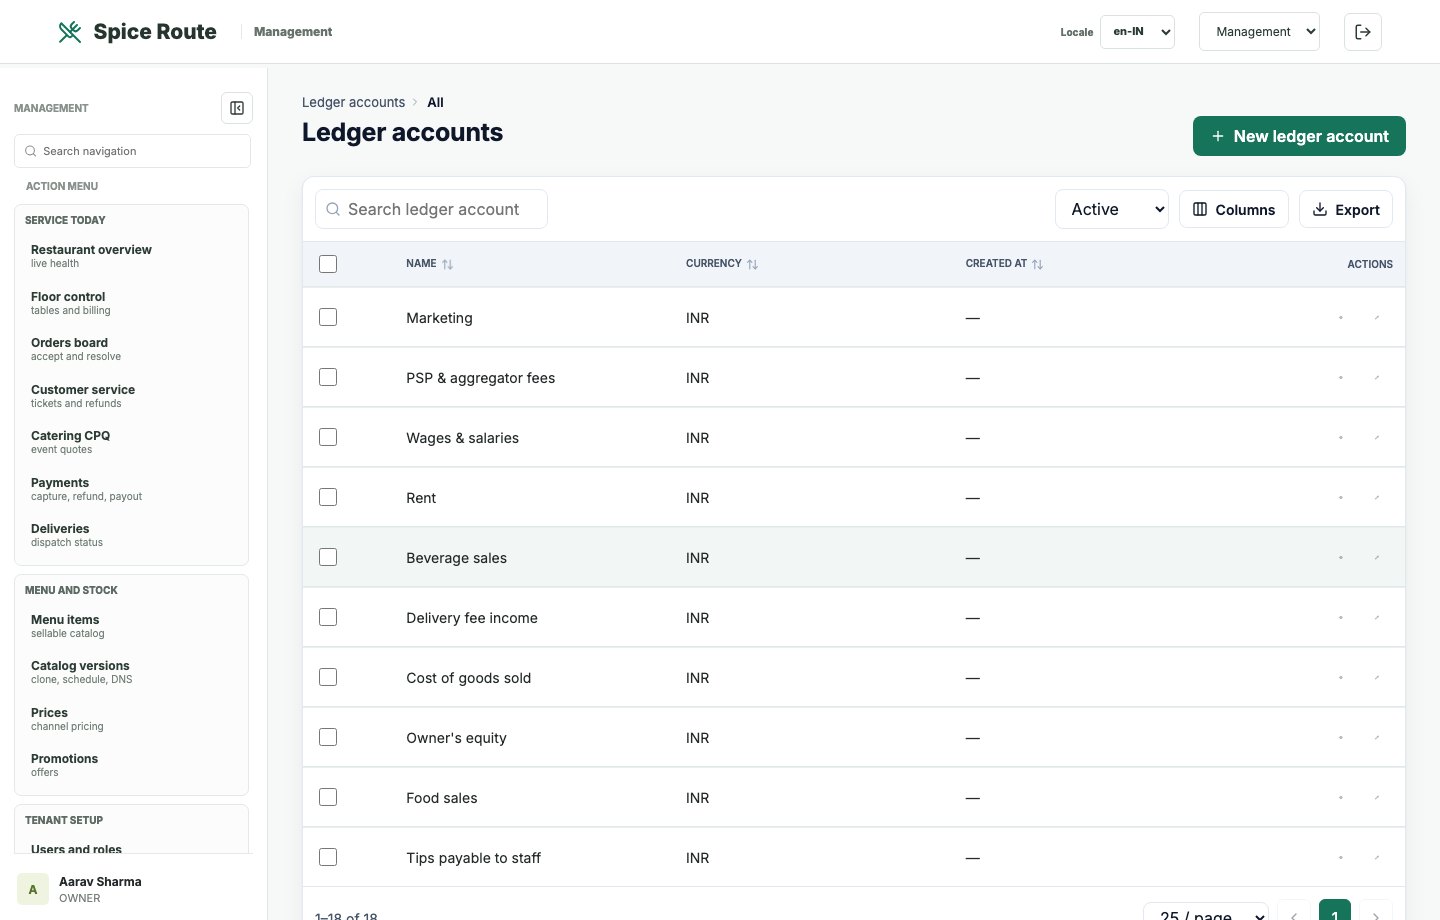Click the 'Cost of goods sold' name cell
The width and height of the screenshot is (1440, 920).
[x=469, y=678]
